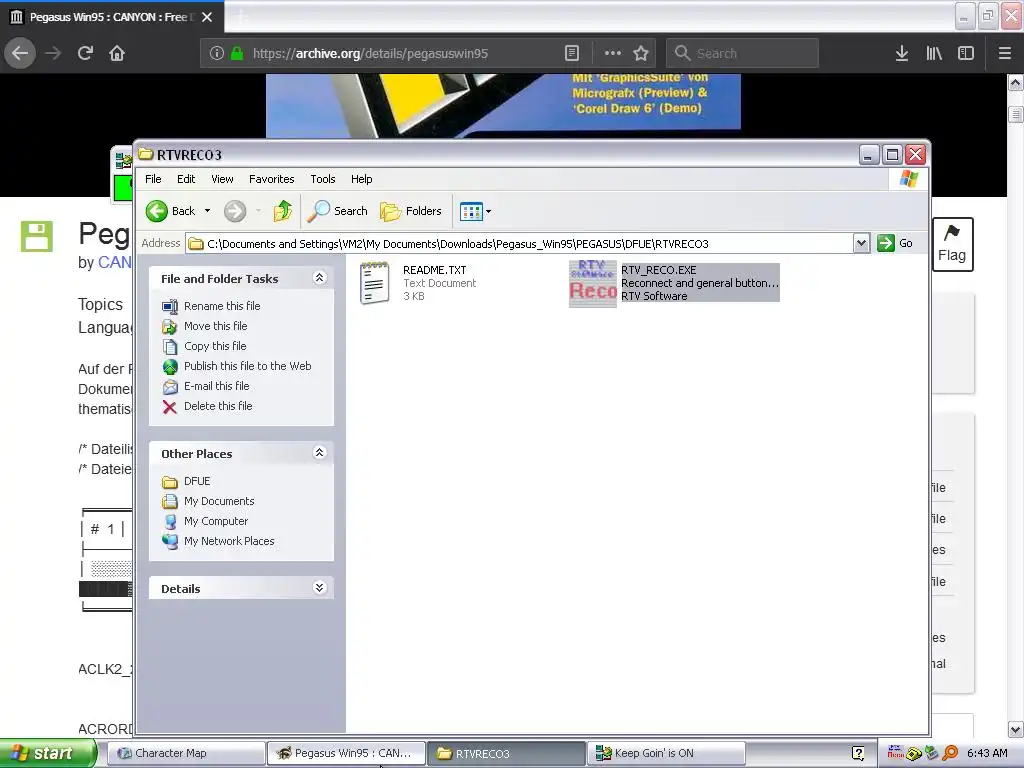The image size is (1024, 768).
Task: Switch to Keep Goin' is ON taskbar button
Action: pyautogui.click(x=667, y=753)
